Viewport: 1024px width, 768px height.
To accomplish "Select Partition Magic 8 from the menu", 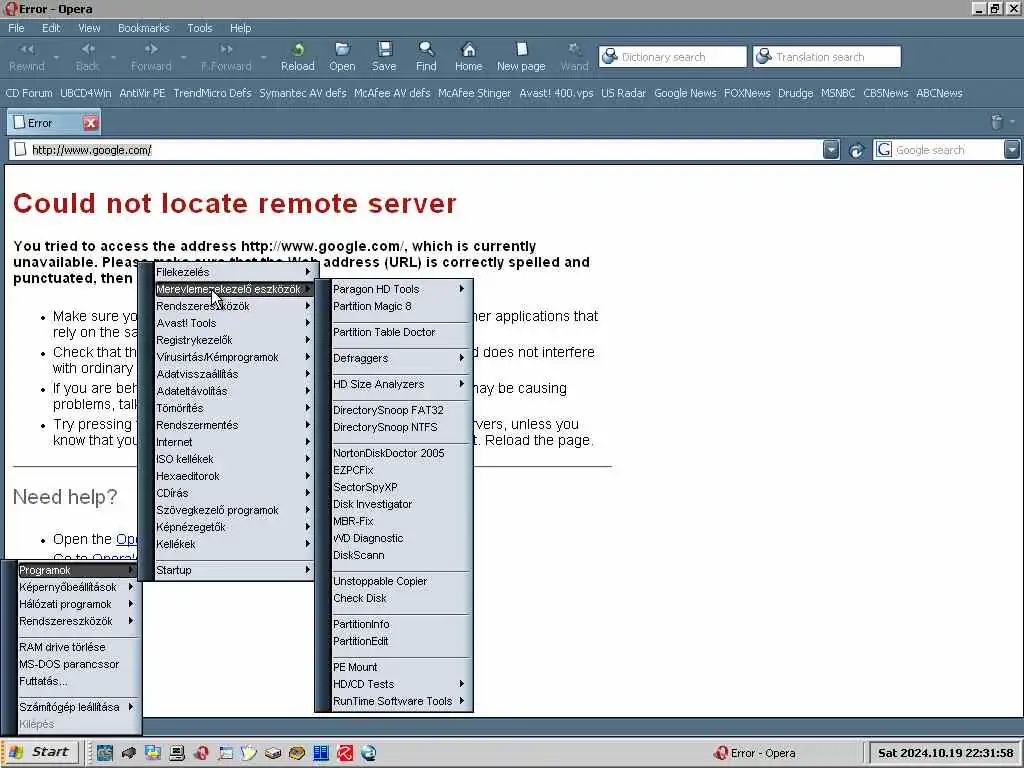I will 401,306.
